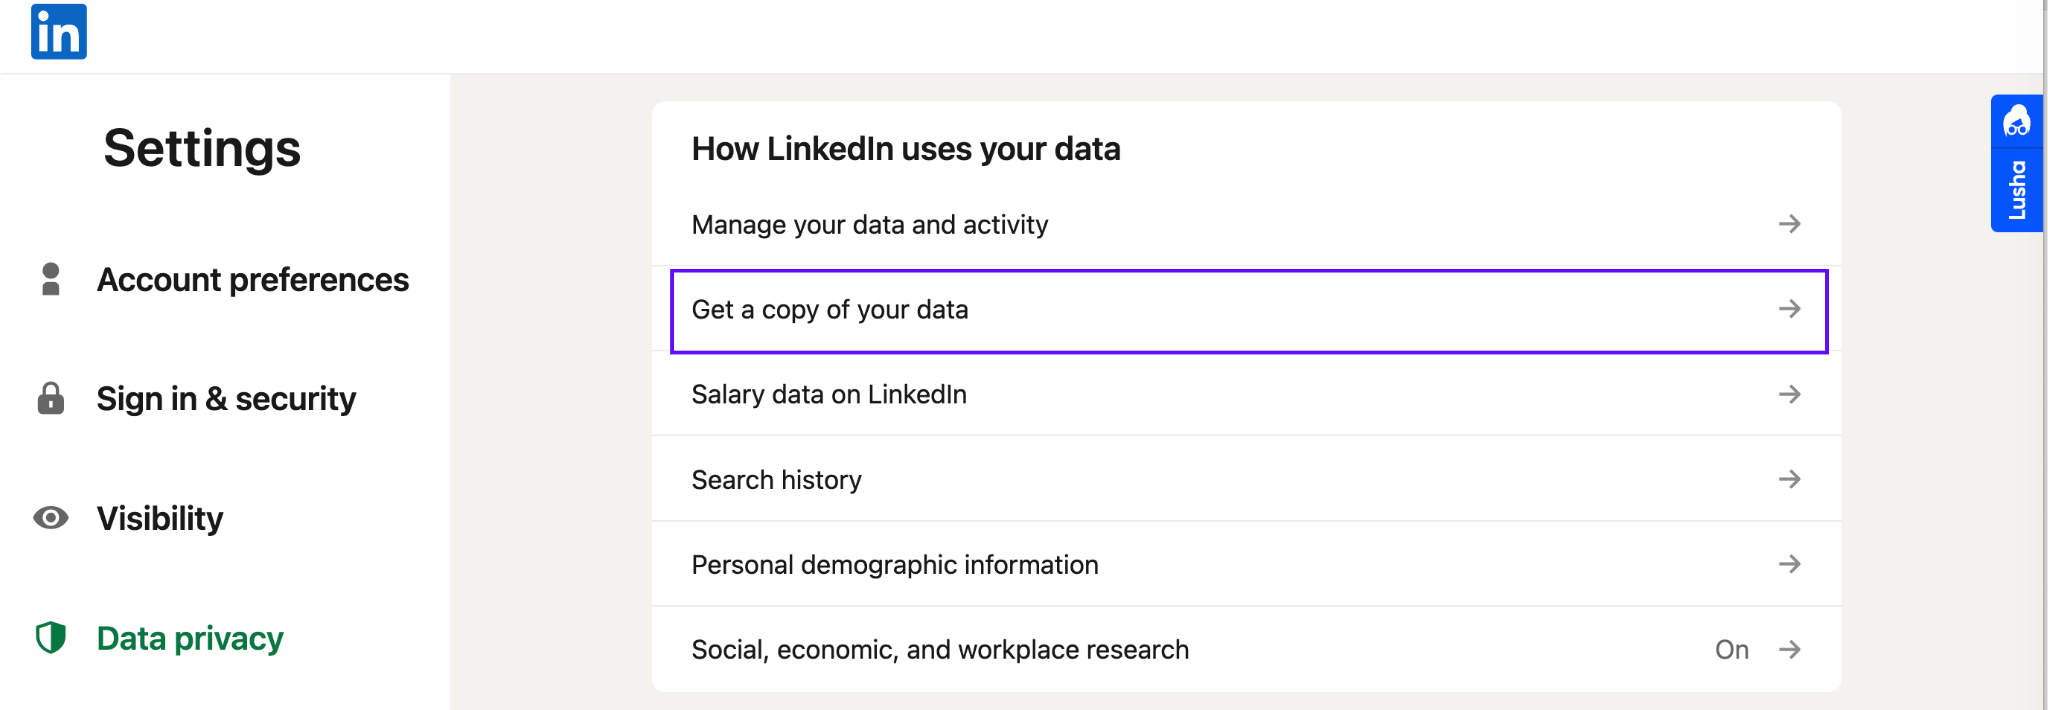Click arrow beside Manage your data and activity

tap(1791, 224)
